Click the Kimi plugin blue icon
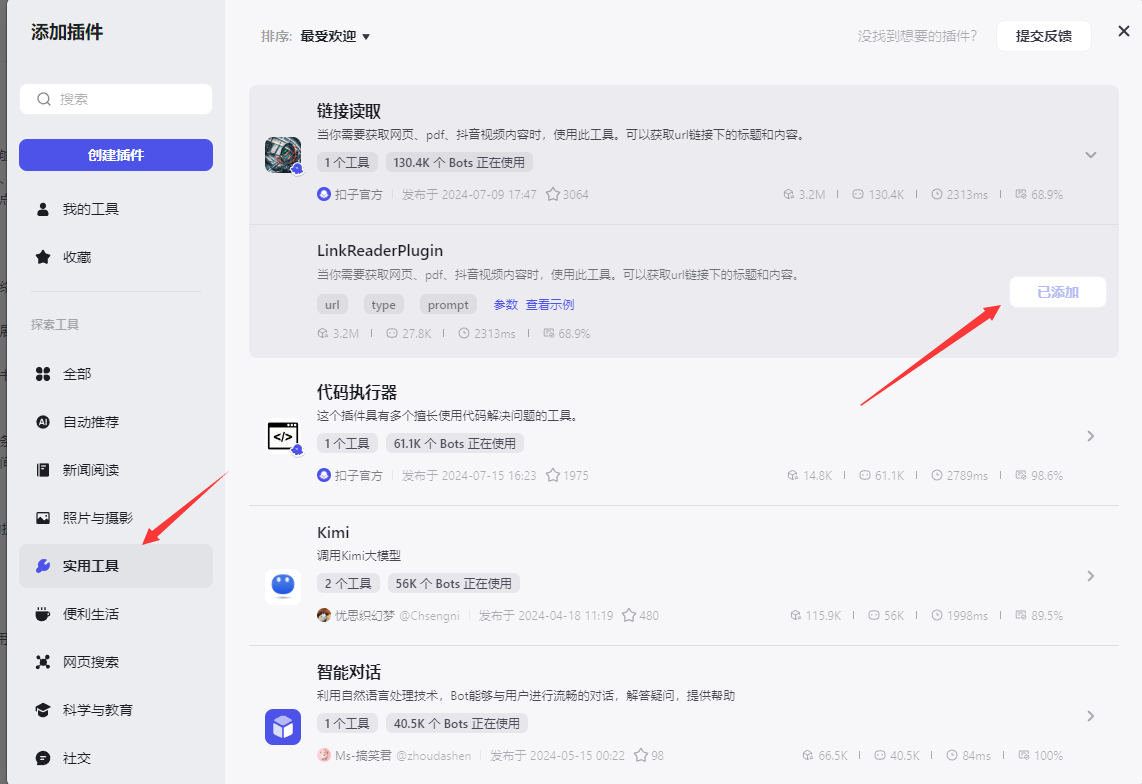The width and height of the screenshot is (1142, 784). point(283,587)
